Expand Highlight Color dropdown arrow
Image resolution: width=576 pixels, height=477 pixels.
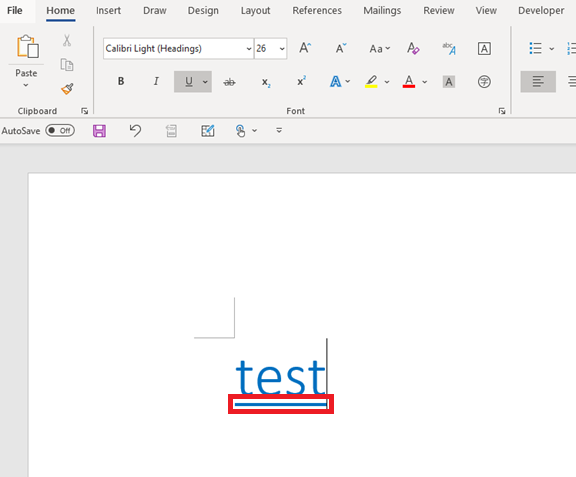click(387, 82)
